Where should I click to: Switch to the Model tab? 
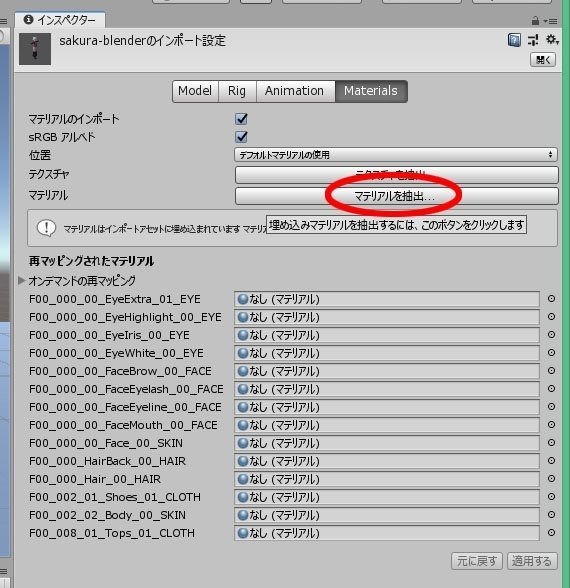[195, 91]
